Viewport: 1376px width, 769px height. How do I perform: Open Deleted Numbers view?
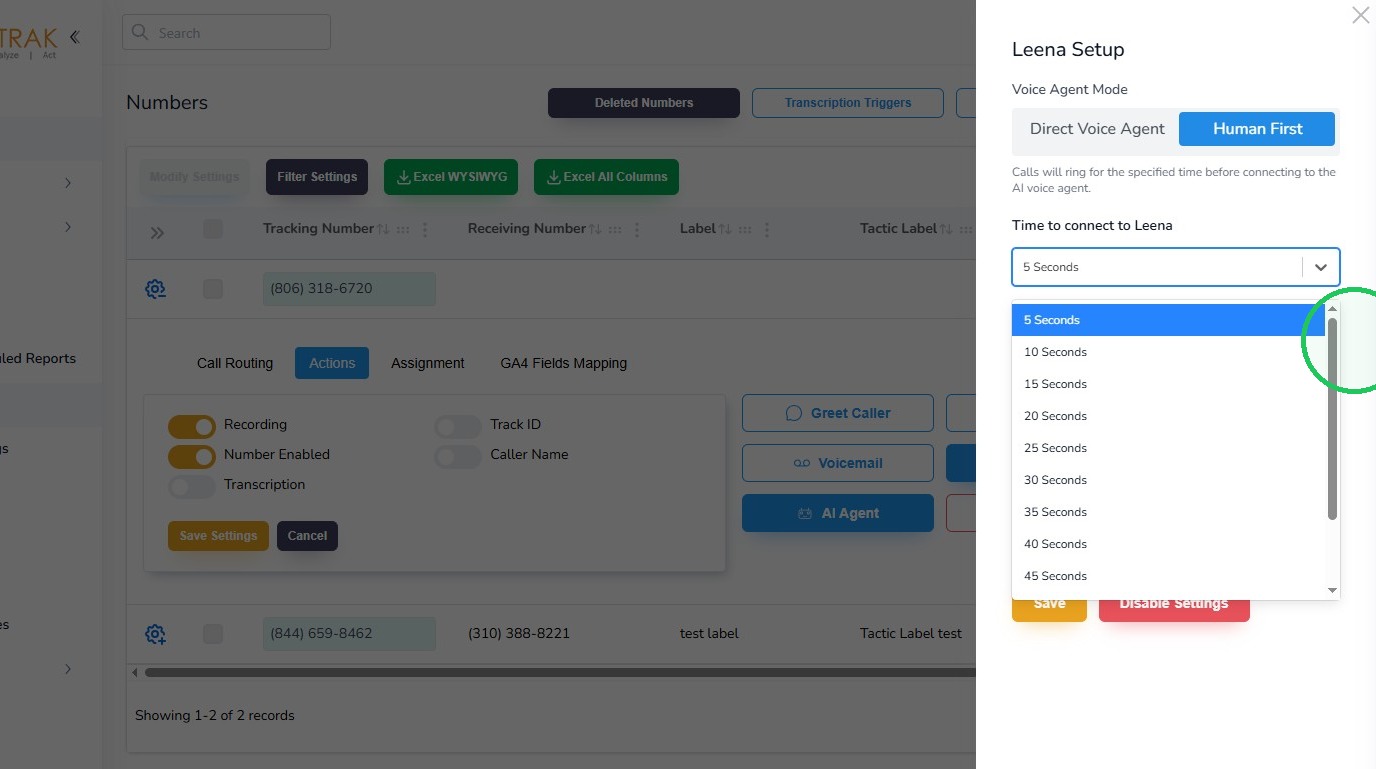click(644, 103)
